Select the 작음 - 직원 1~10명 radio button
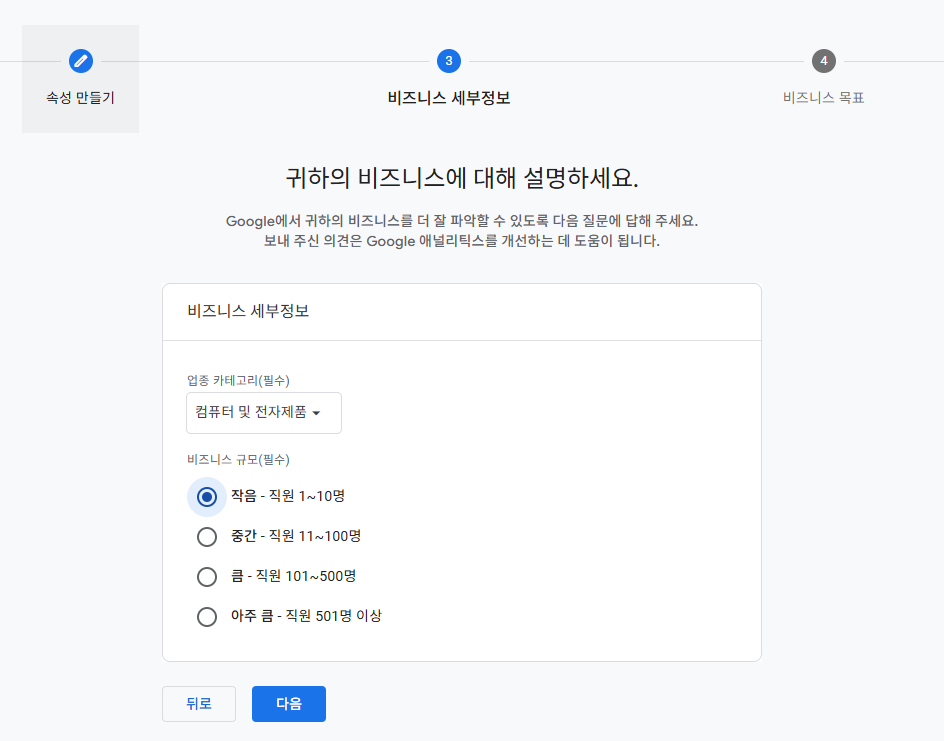 pyautogui.click(x=206, y=497)
